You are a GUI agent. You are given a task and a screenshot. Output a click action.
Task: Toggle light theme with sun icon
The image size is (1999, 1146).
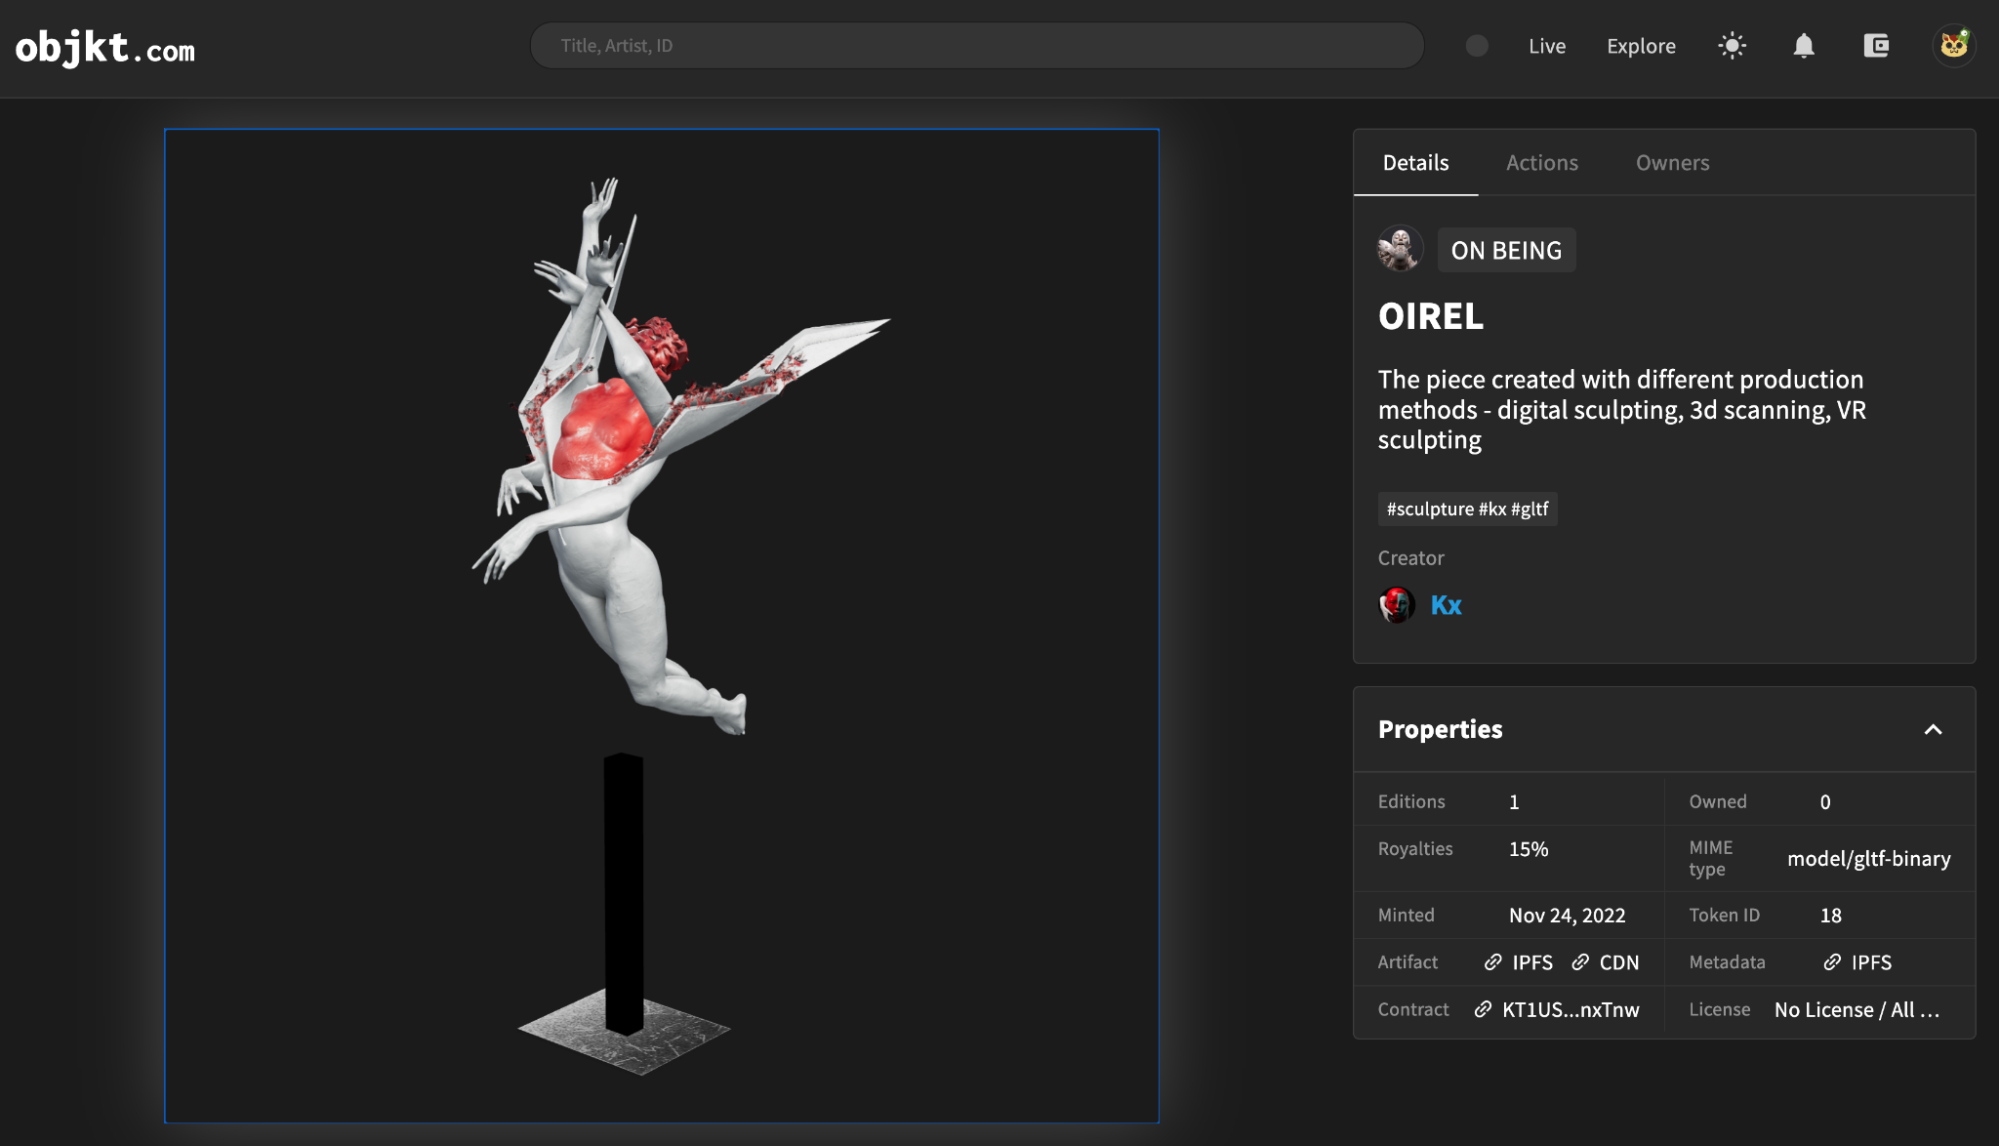point(1732,46)
